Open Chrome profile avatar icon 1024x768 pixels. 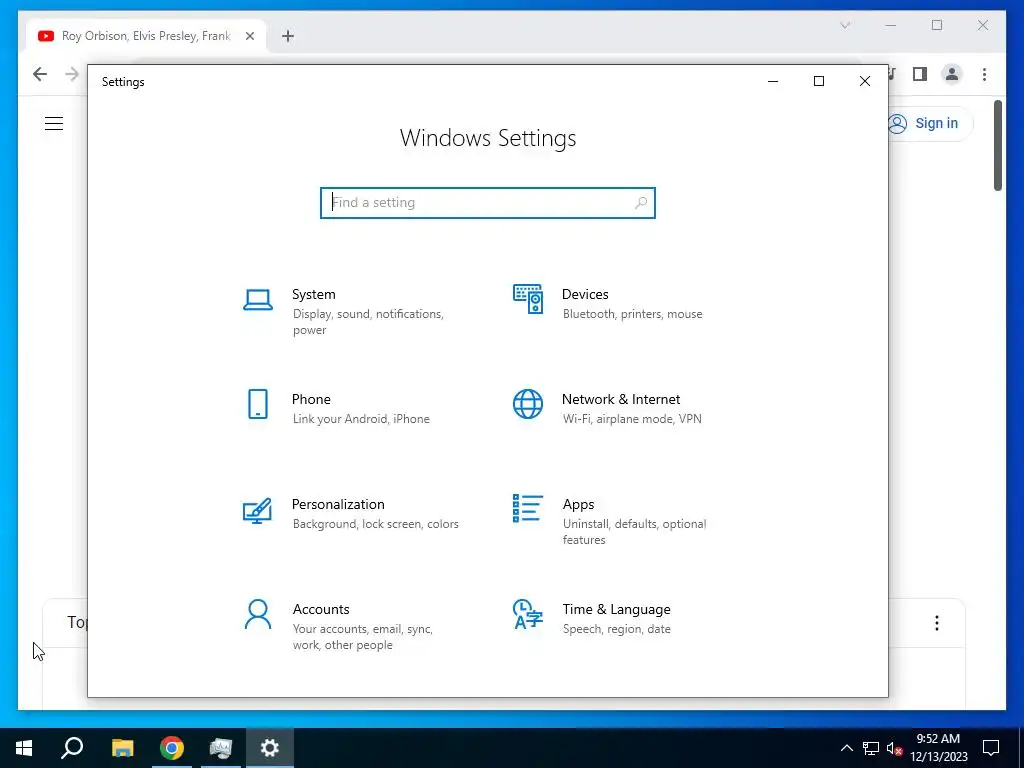tap(952, 74)
